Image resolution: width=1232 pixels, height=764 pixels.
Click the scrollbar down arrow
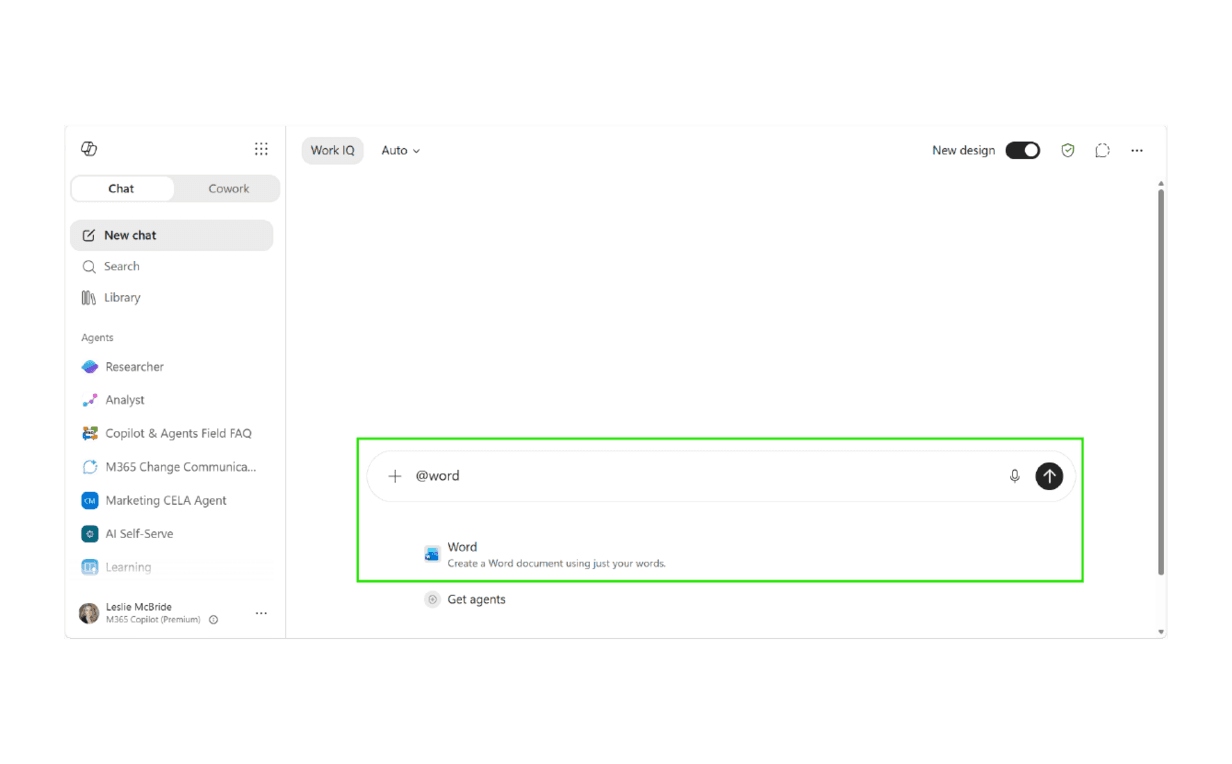[x=1161, y=632]
